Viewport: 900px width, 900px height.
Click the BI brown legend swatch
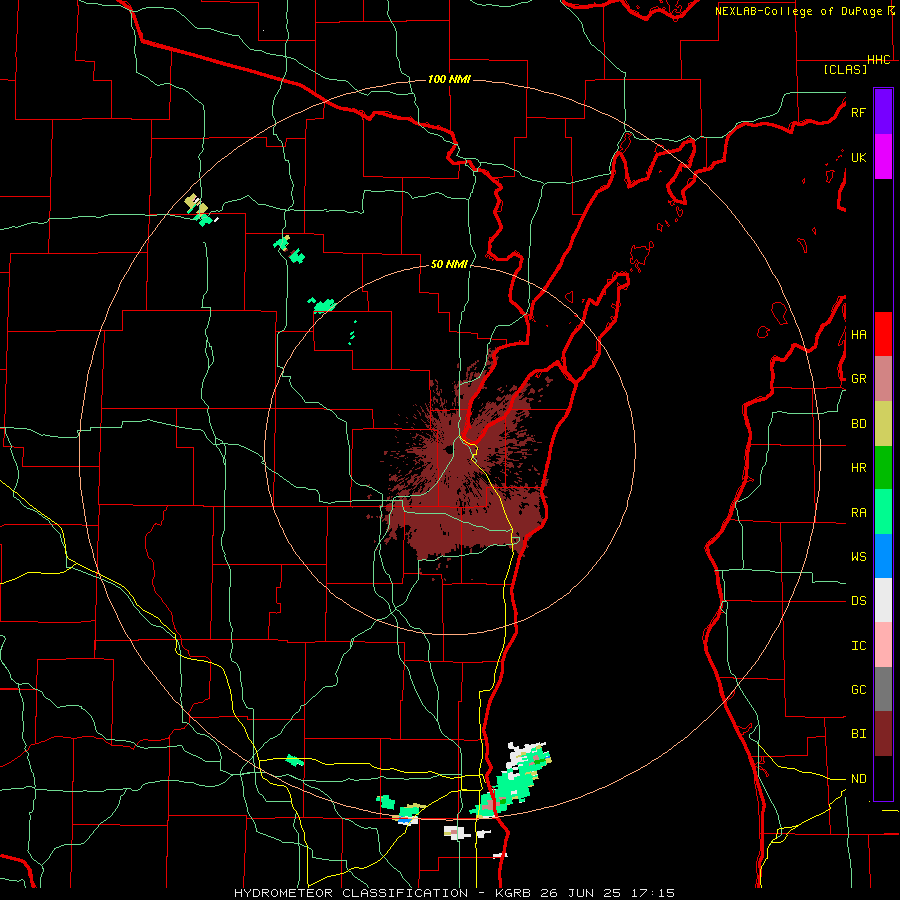[x=883, y=734]
